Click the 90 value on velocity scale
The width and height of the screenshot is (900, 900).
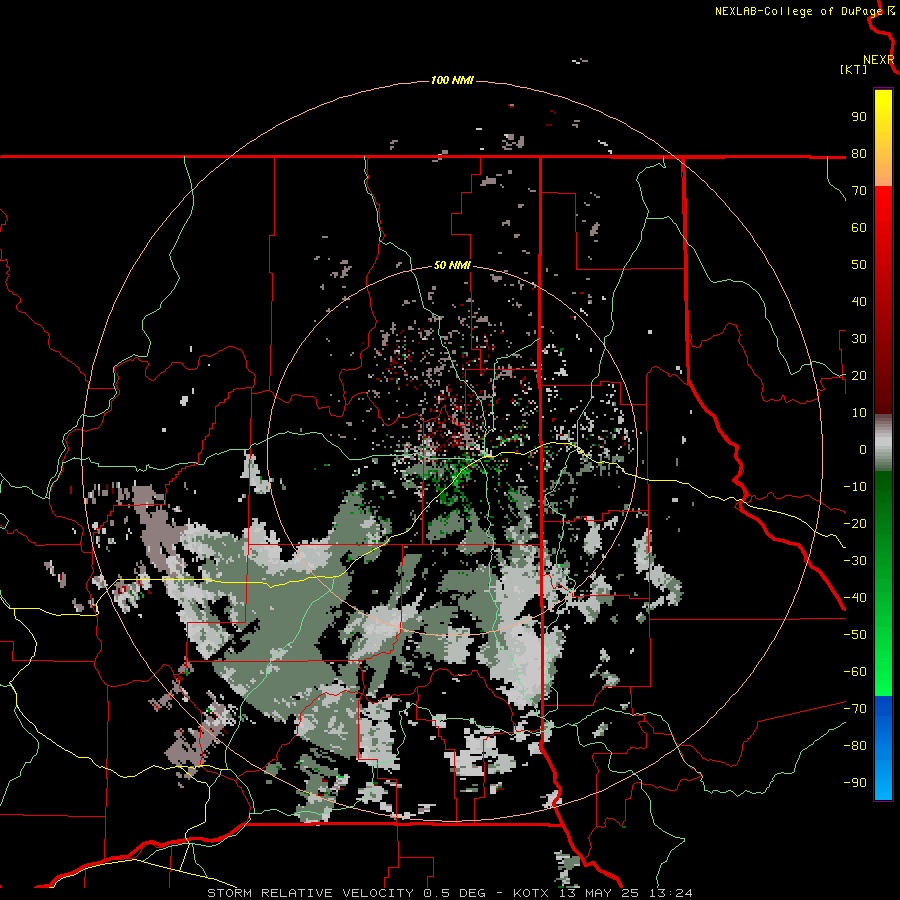(x=859, y=117)
